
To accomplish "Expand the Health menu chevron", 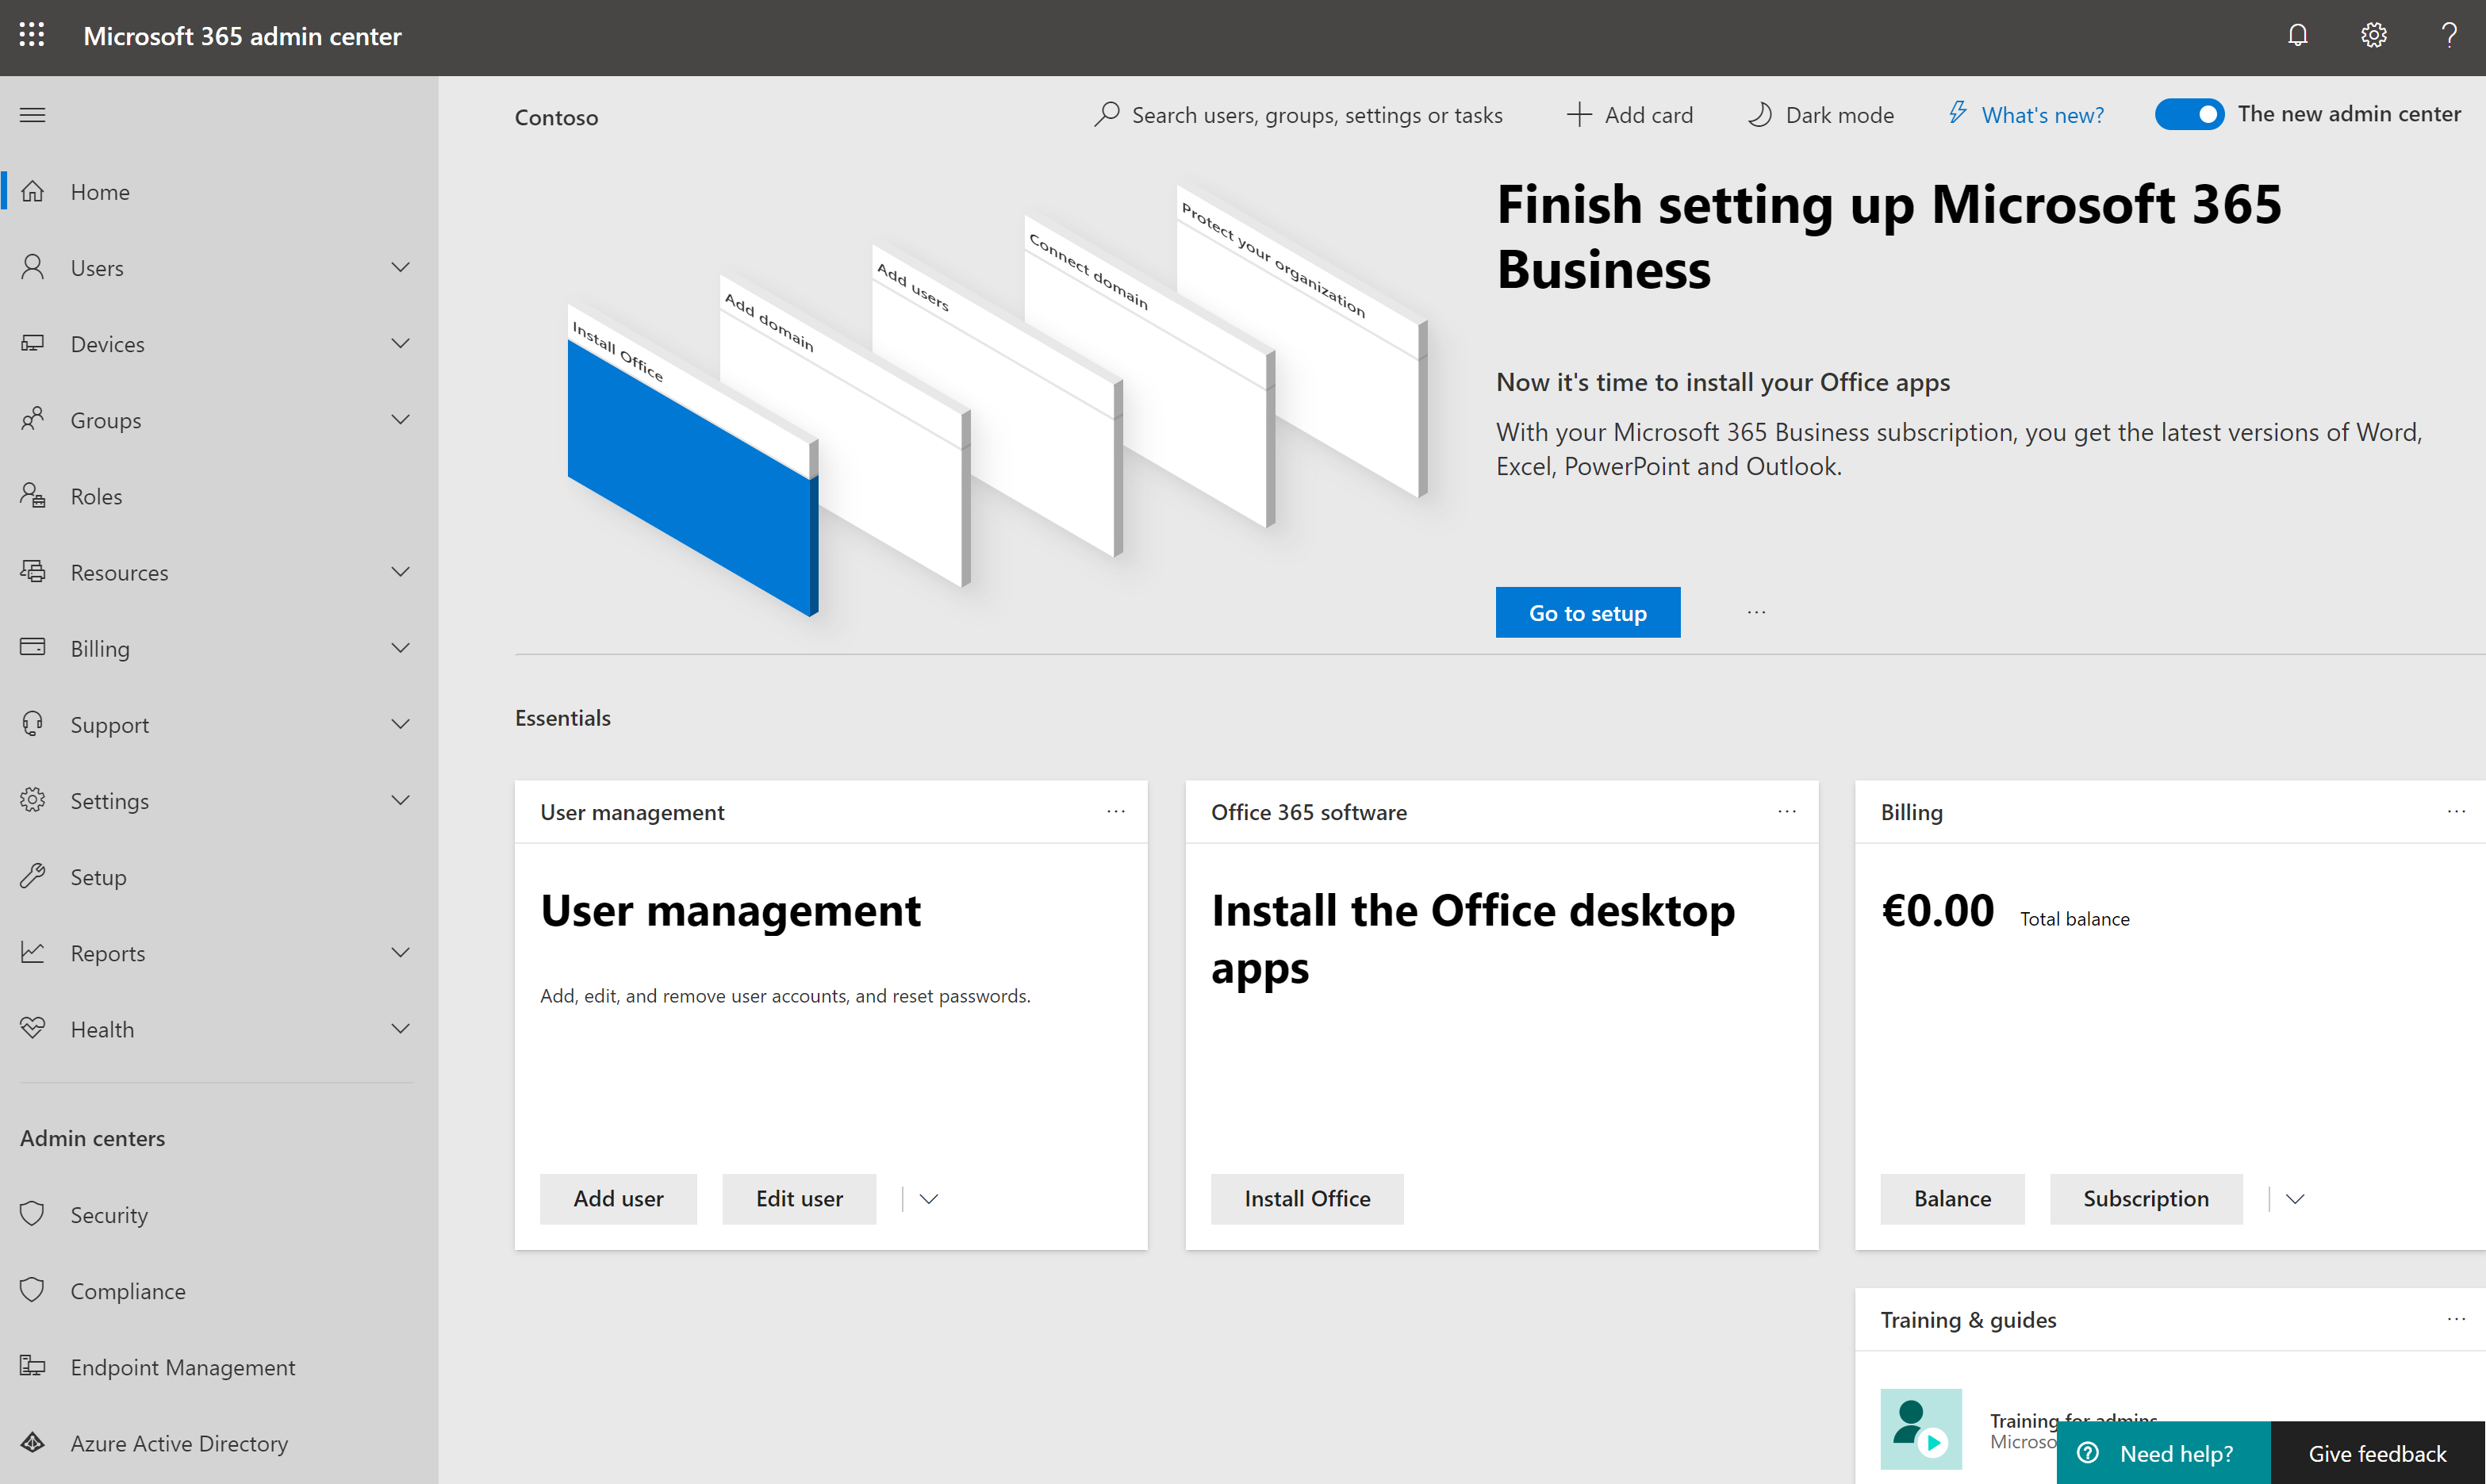I will coord(401,1028).
